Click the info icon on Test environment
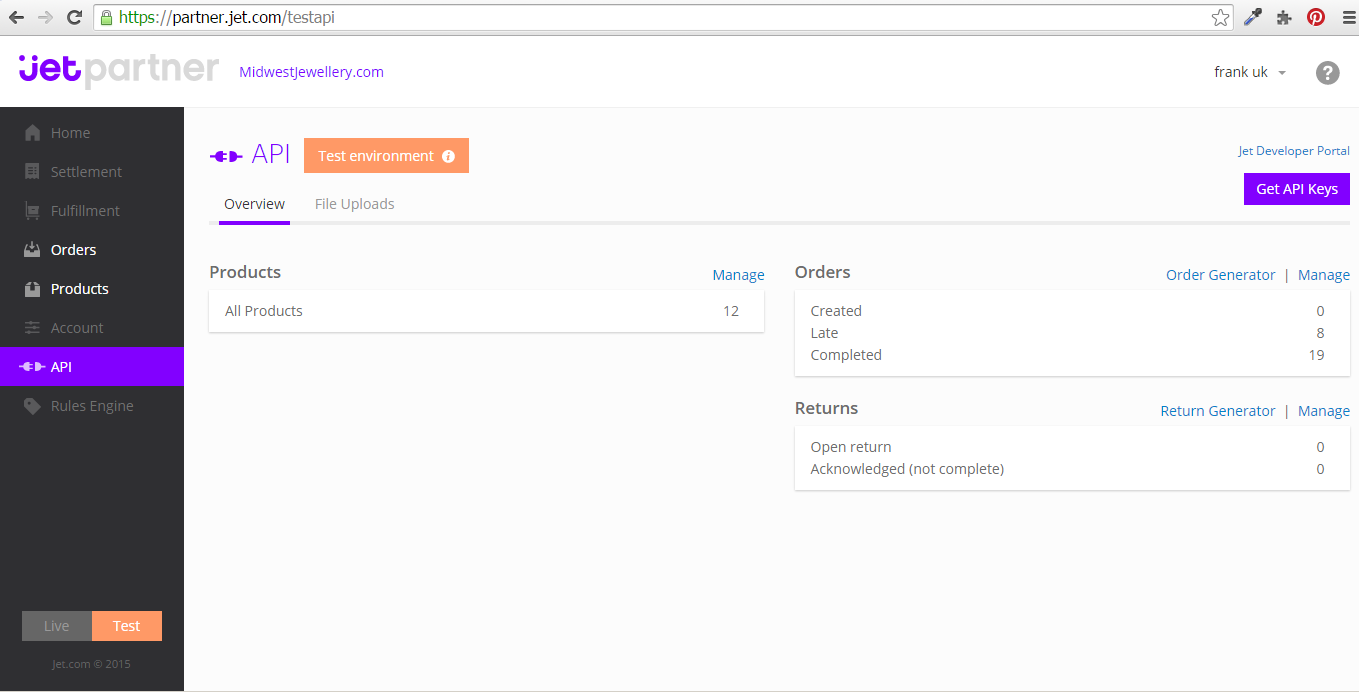1359x693 pixels. [x=448, y=156]
